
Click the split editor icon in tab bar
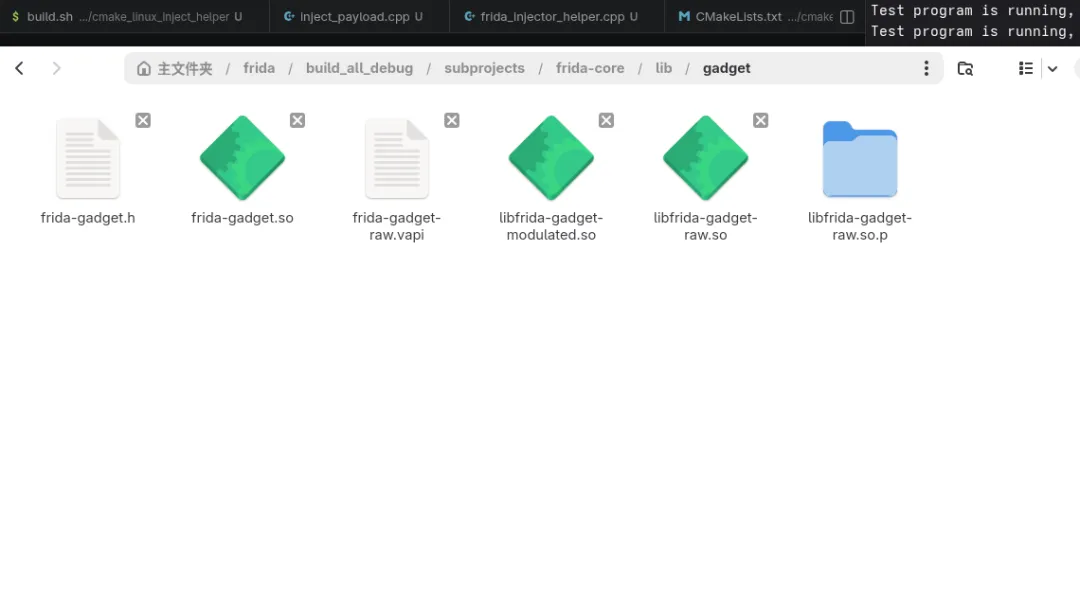point(847,17)
